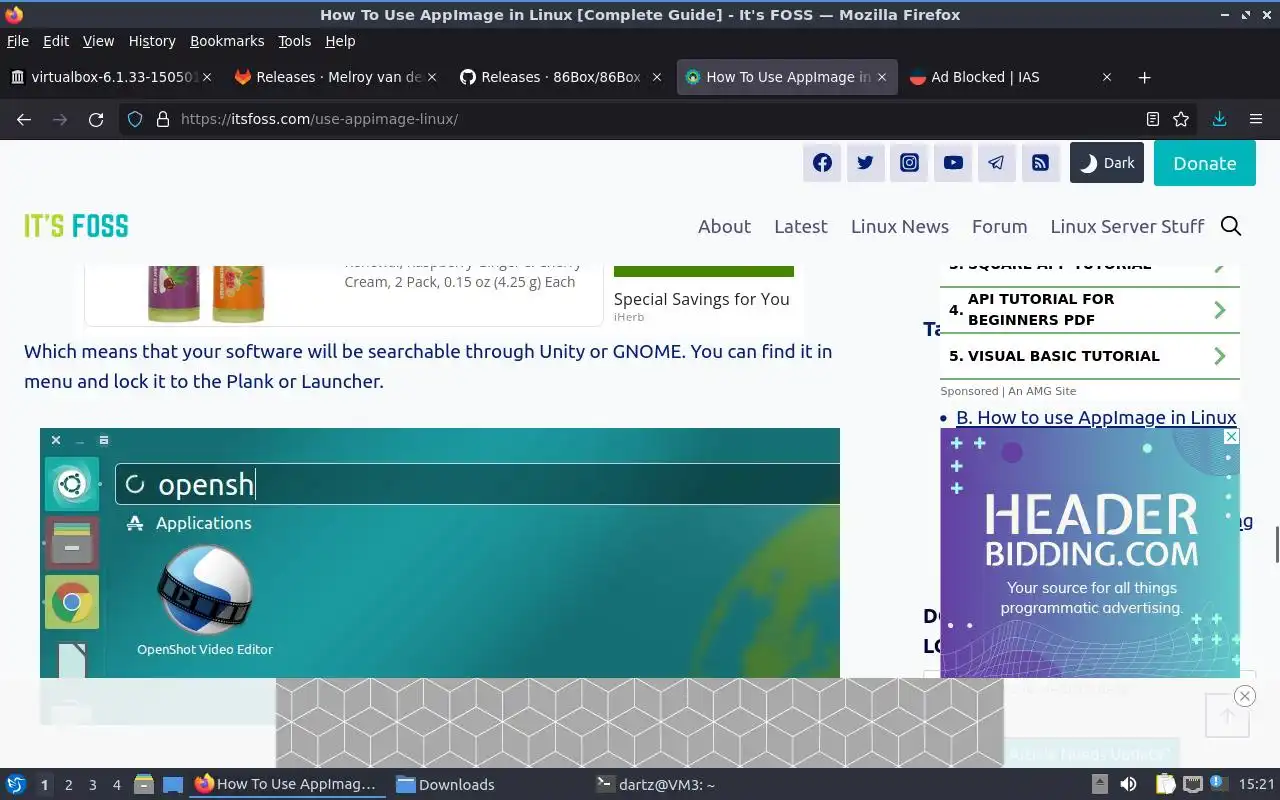1280x800 pixels.
Task: Open the Latest nav link
Action: point(801,226)
